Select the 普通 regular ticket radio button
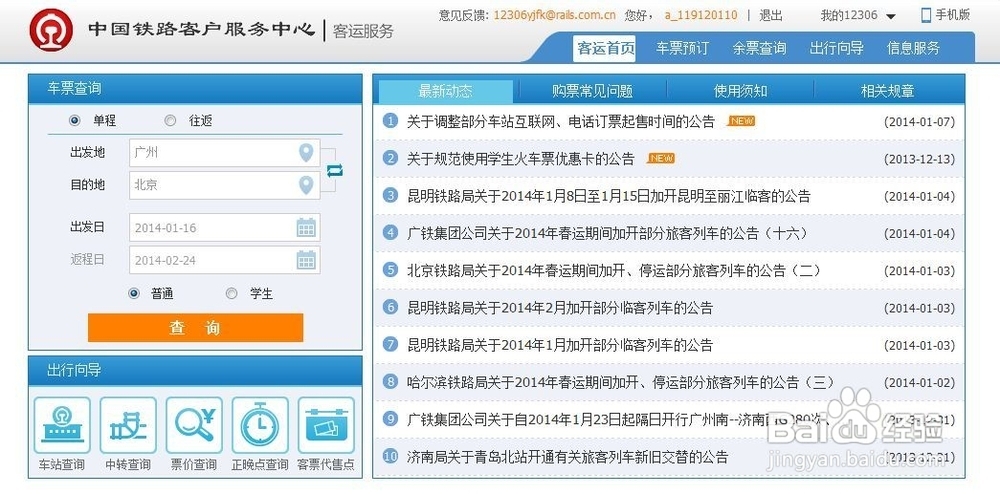Viewport: 1000px width, 494px height. (x=133, y=294)
